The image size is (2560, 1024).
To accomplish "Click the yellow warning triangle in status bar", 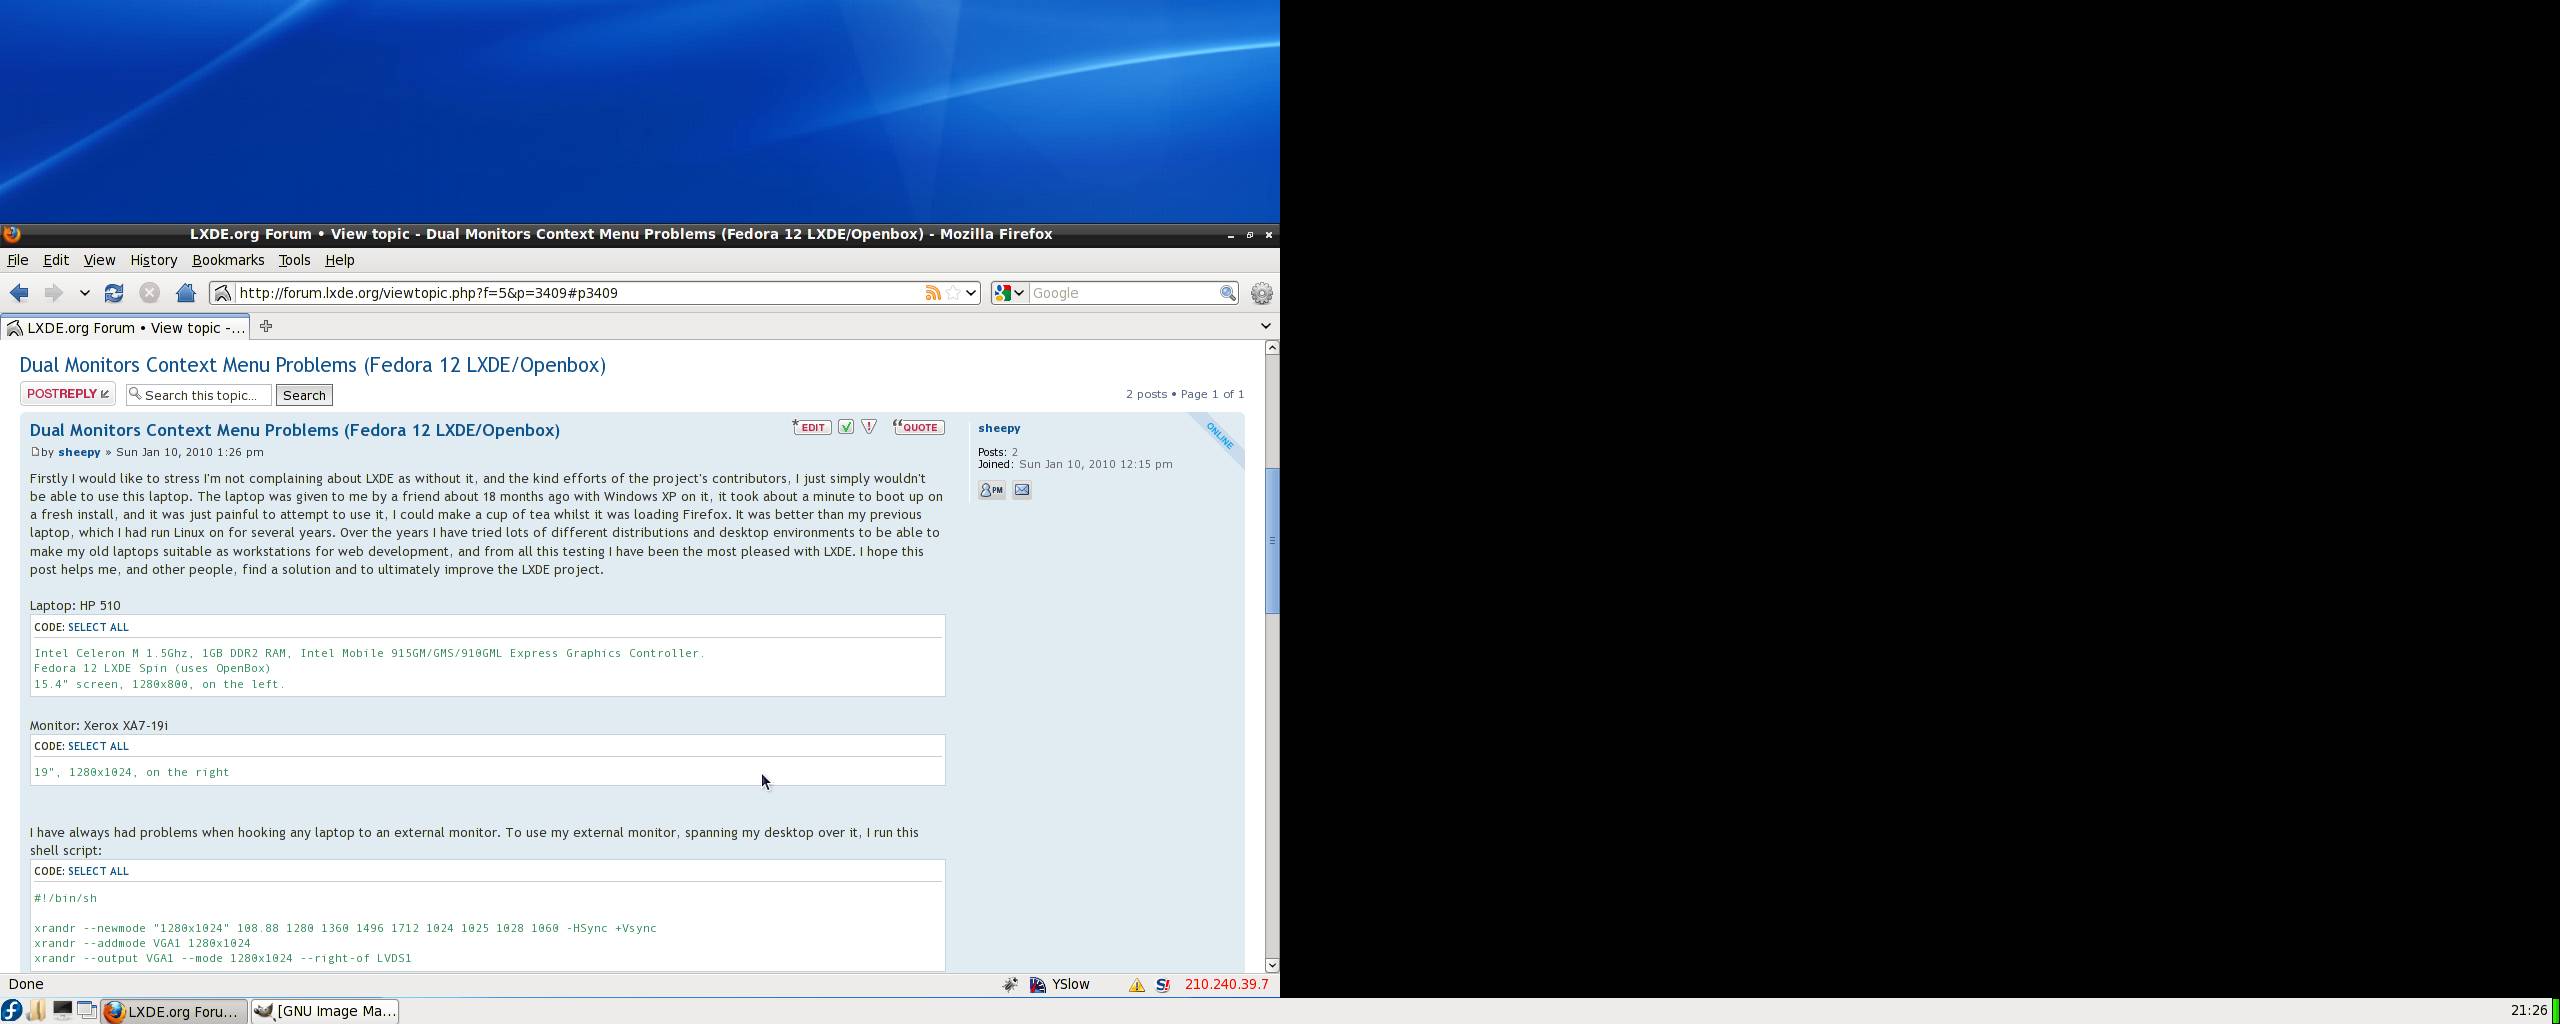I will click(1137, 985).
